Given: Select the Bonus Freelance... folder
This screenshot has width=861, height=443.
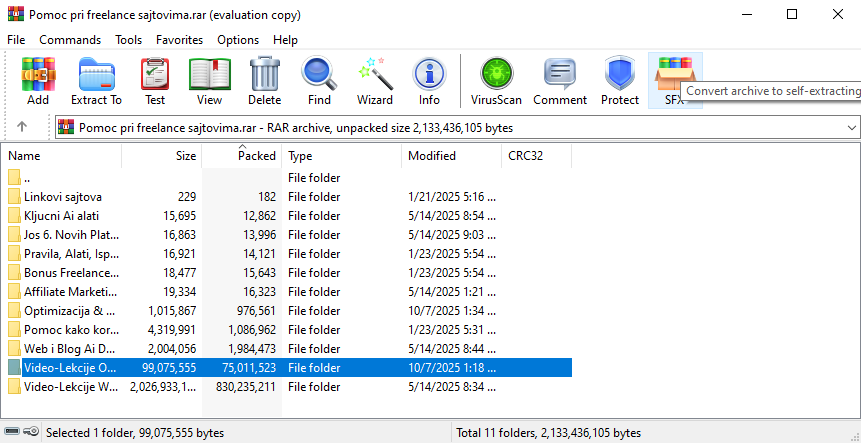Looking at the screenshot, I should click(71, 273).
